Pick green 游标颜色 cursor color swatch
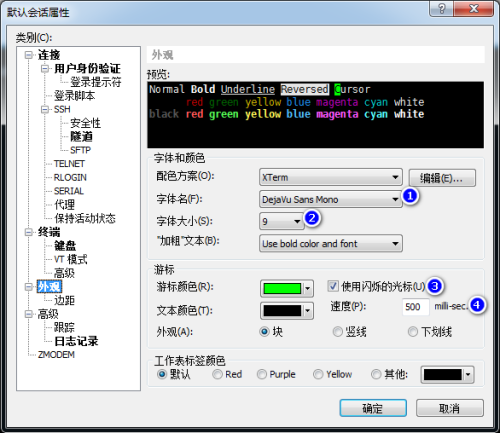This screenshot has width=500, height=433. click(x=287, y=288)
